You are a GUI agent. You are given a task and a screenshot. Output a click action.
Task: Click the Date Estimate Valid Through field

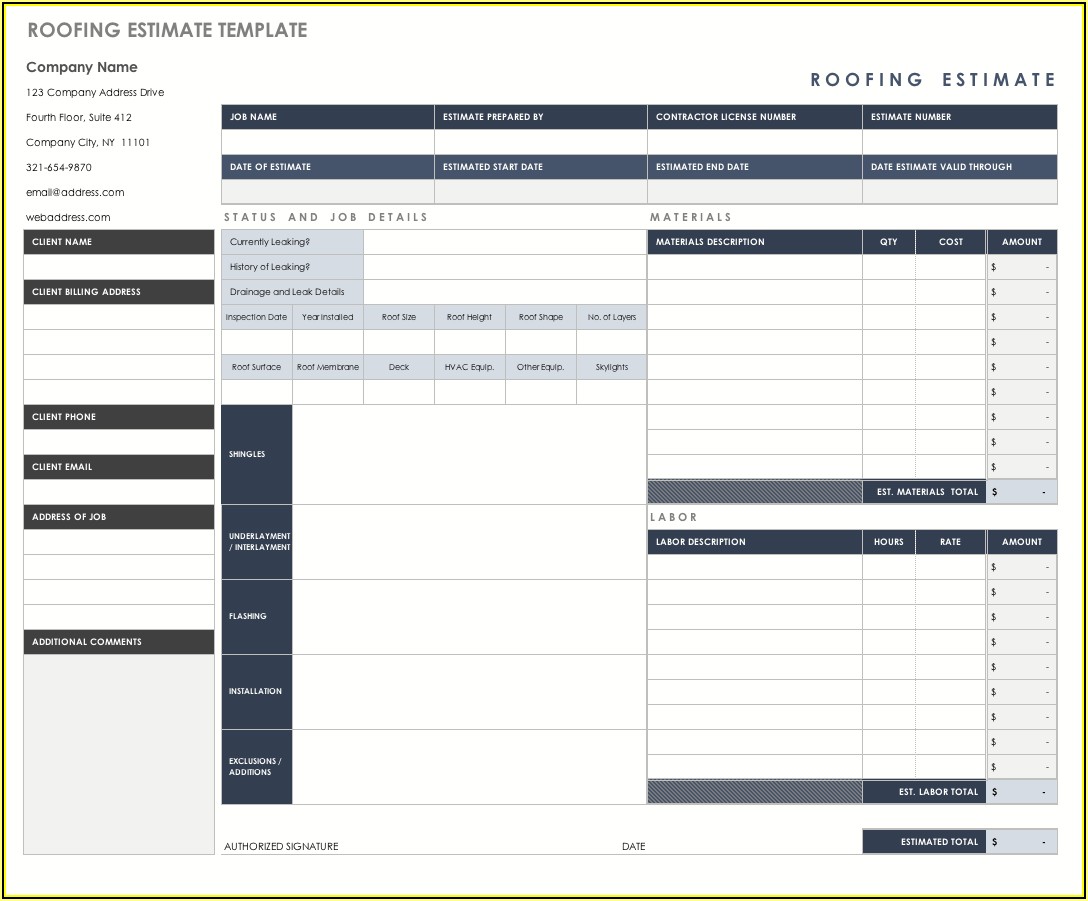pos(959,192)
